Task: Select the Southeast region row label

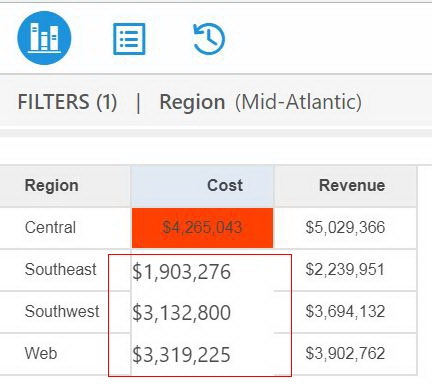Action: [61, 269]
